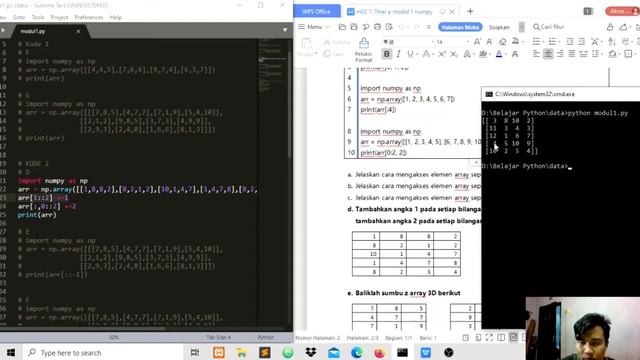Open the Microsoft Edge taskbar icon
The image size is (640, 360).
point(357,352)
